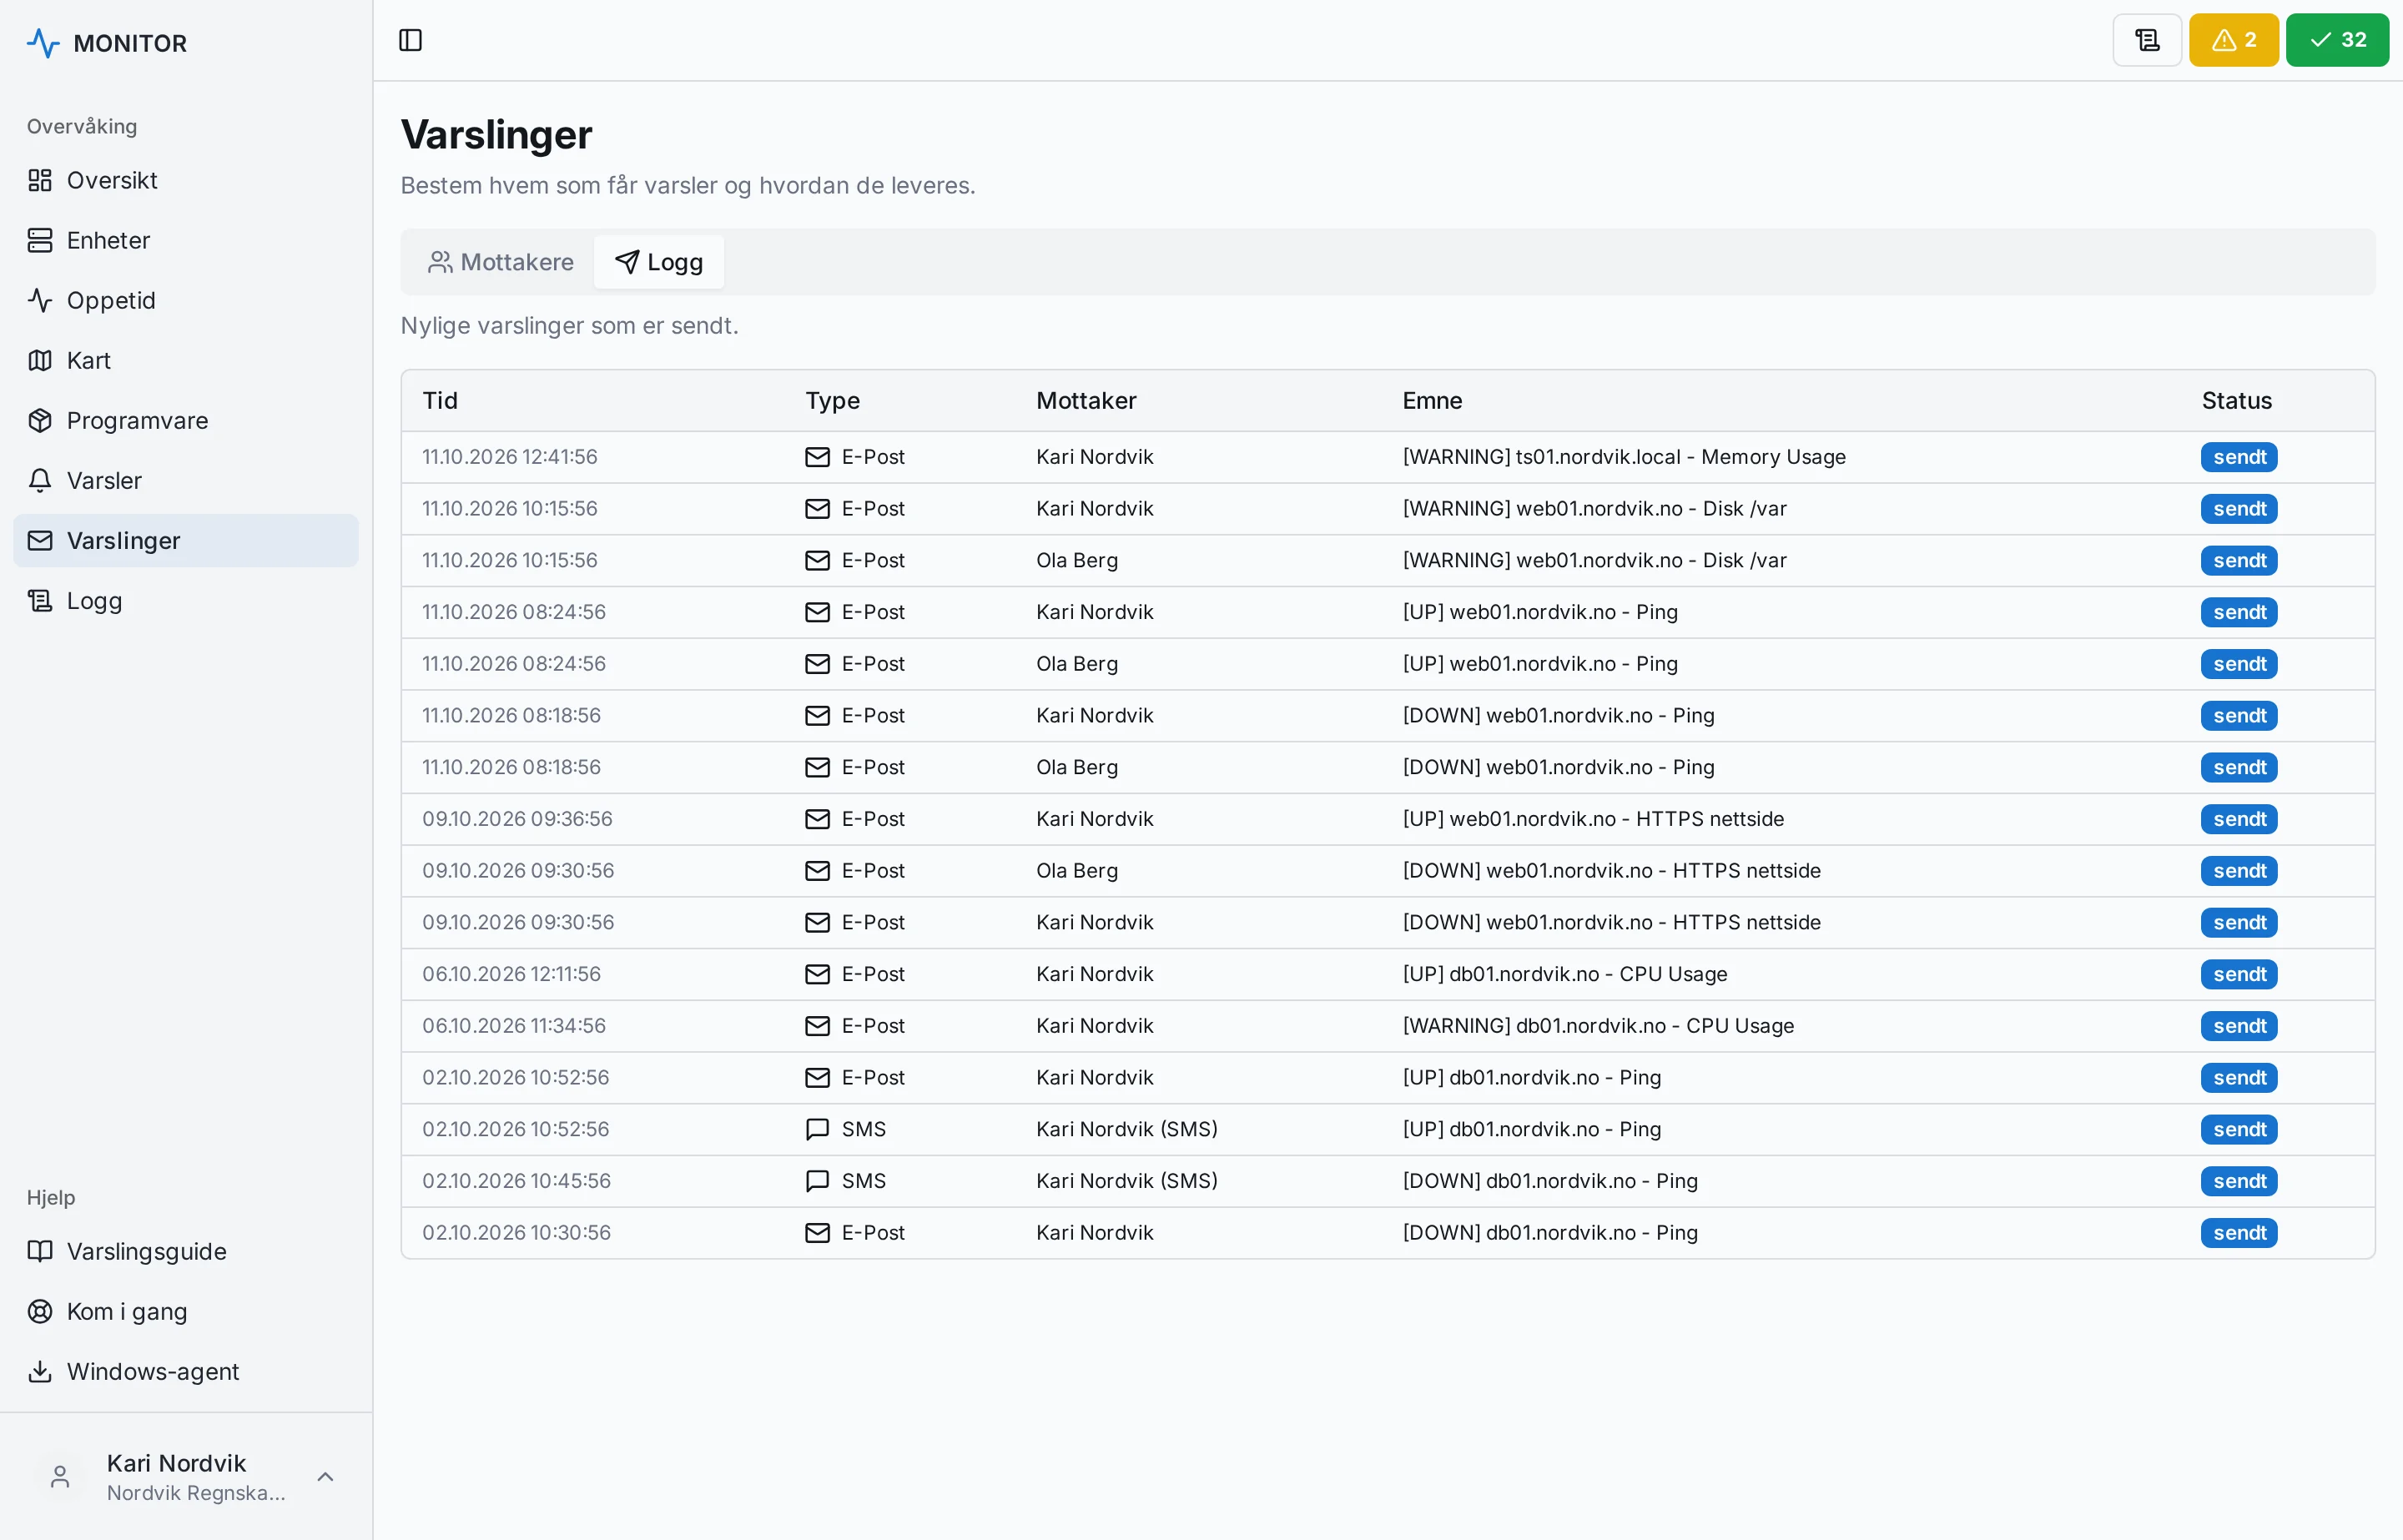Click the Tid column header
Image resolution: width=2403 pixels, height=1540 pixels.
tap(440, 400)
